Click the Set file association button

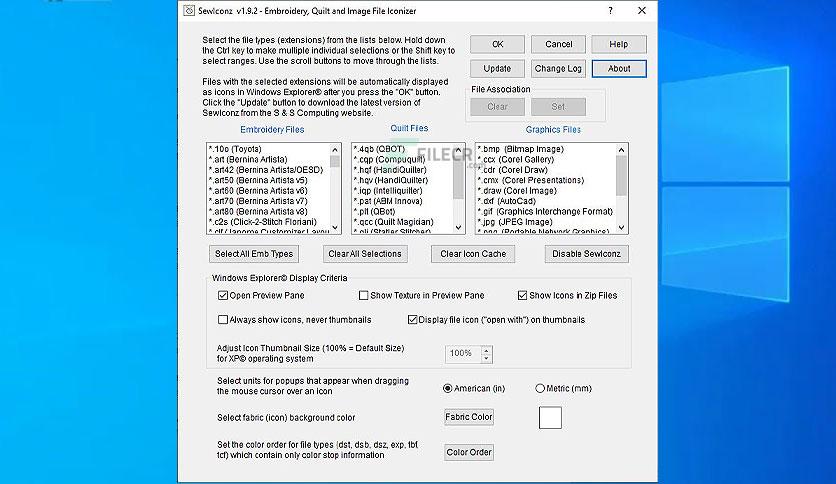558,107
